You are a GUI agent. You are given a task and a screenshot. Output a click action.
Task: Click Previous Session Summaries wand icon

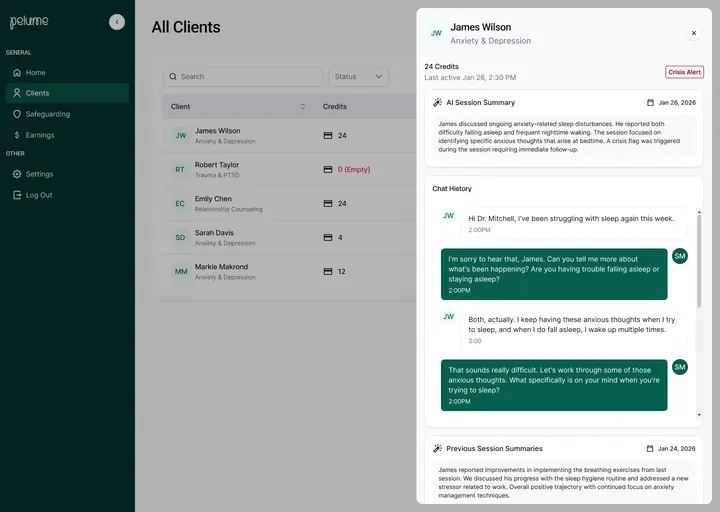point(438,448)
